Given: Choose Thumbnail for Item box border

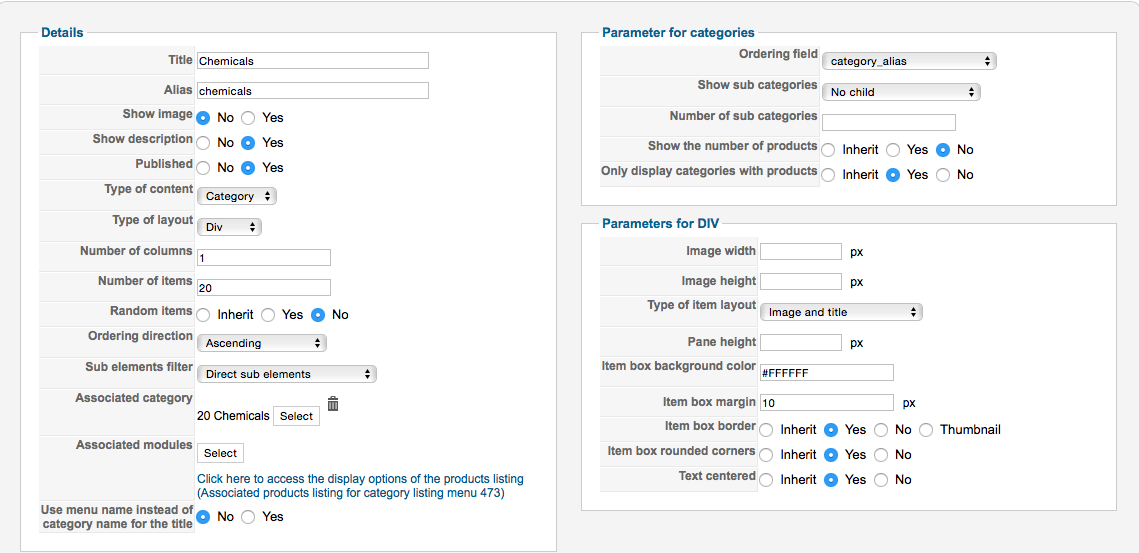Looking at the screenshot, I should (926, 430).
